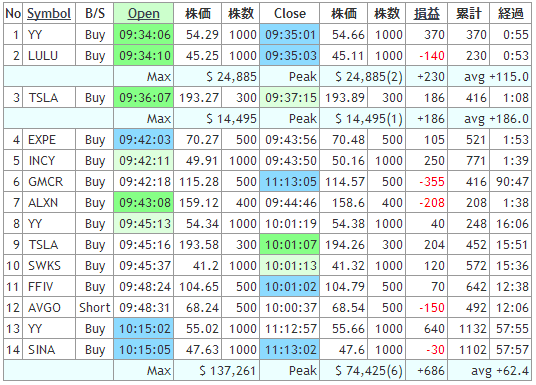
Task: Click the Close column header
Action: [x=290, y=14]
